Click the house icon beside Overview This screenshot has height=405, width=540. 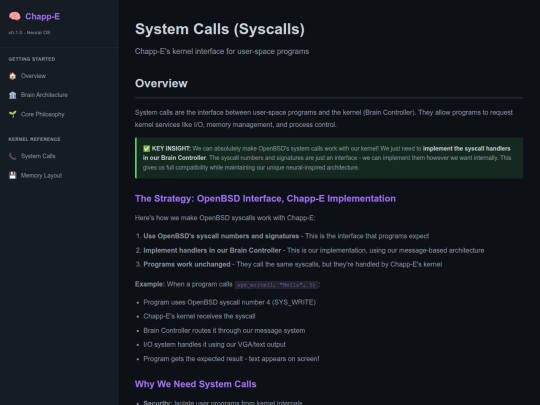(13, 76)
